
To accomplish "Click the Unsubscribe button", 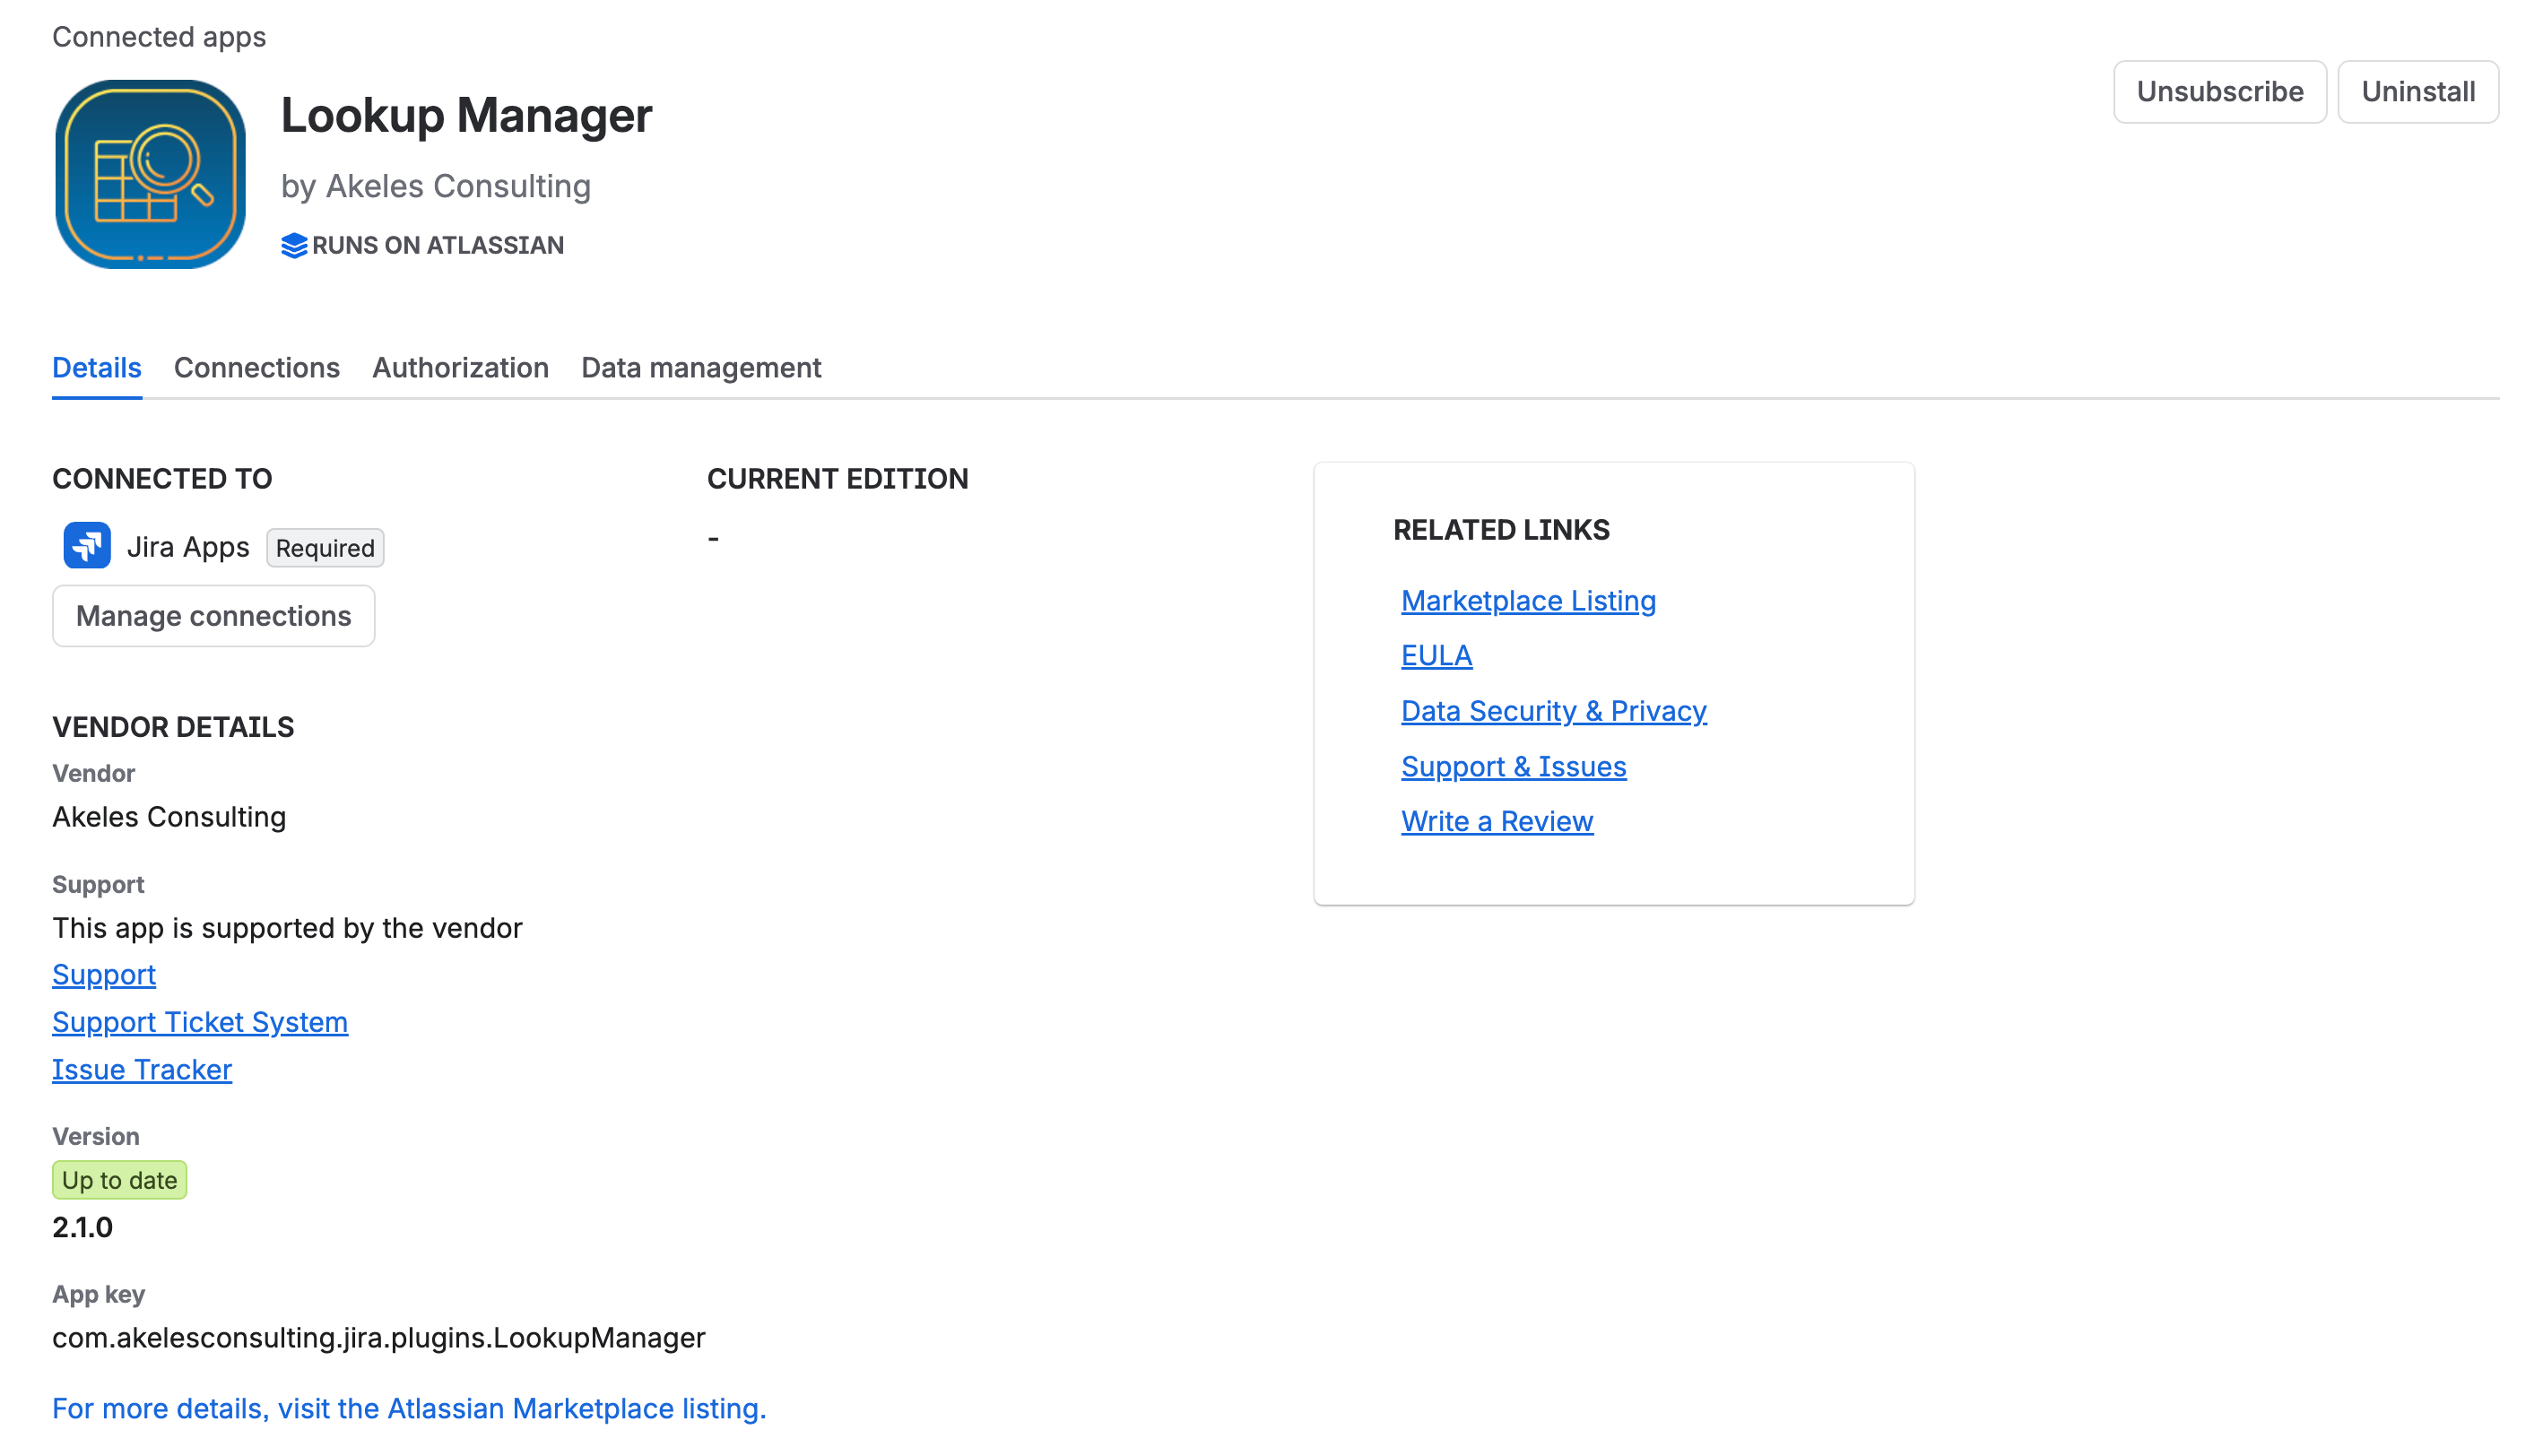I will coord(2219,92).
